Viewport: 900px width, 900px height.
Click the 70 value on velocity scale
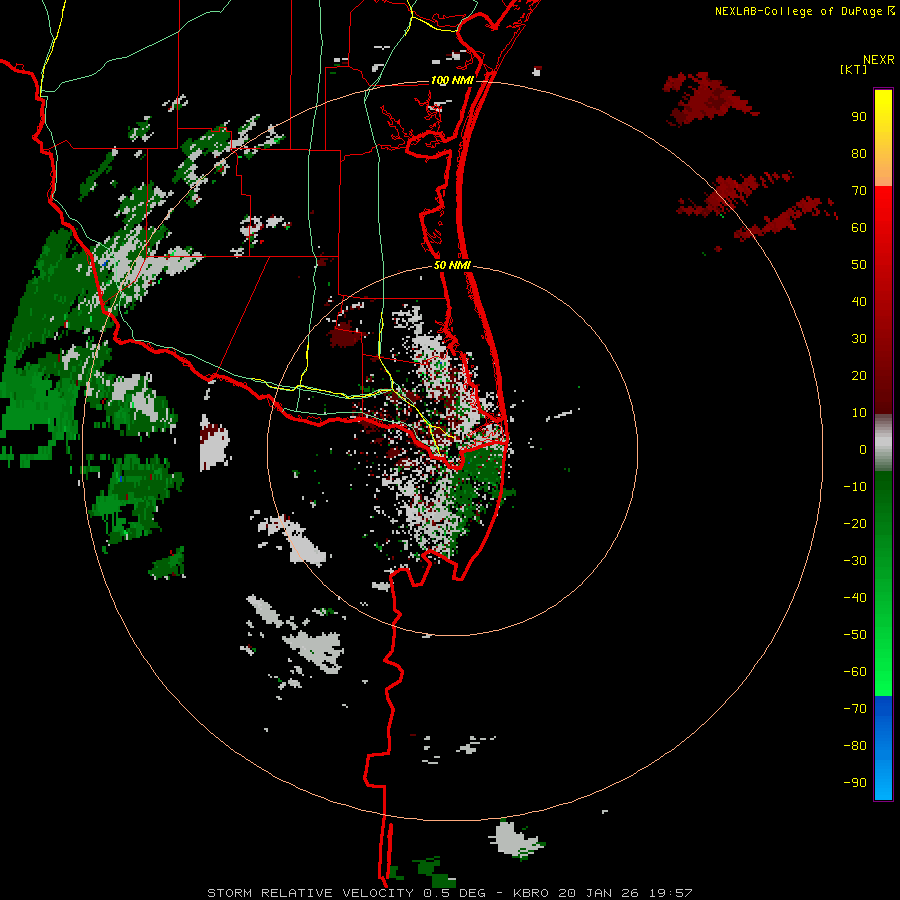(x=859, y=191)
